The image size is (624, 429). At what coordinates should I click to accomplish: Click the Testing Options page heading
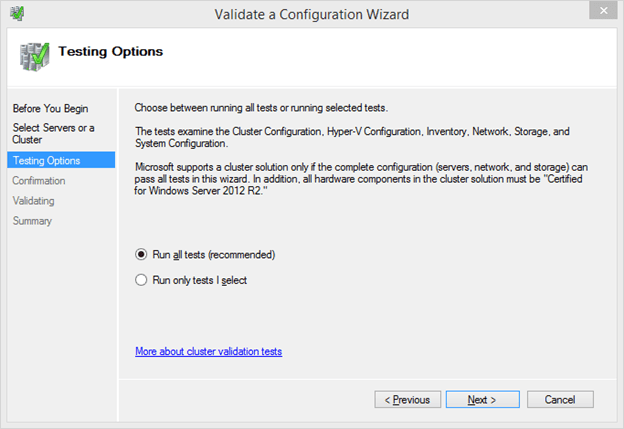[111, 51]
